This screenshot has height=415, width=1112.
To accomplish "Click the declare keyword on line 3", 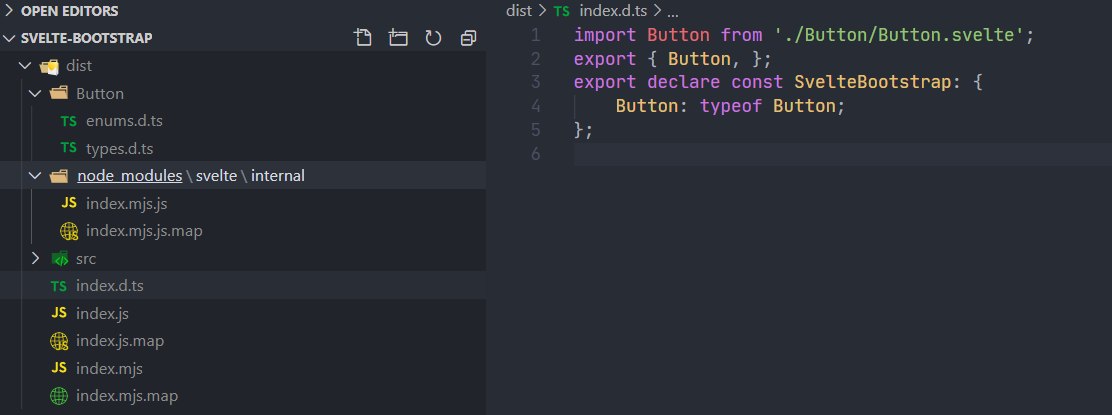I will point(684,82).
